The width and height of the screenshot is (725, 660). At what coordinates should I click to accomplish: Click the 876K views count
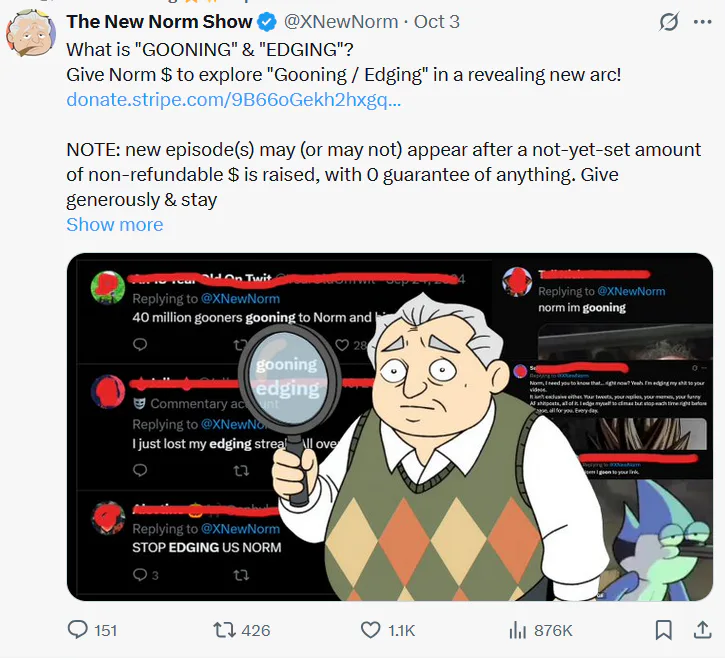[x=553, y=630]
